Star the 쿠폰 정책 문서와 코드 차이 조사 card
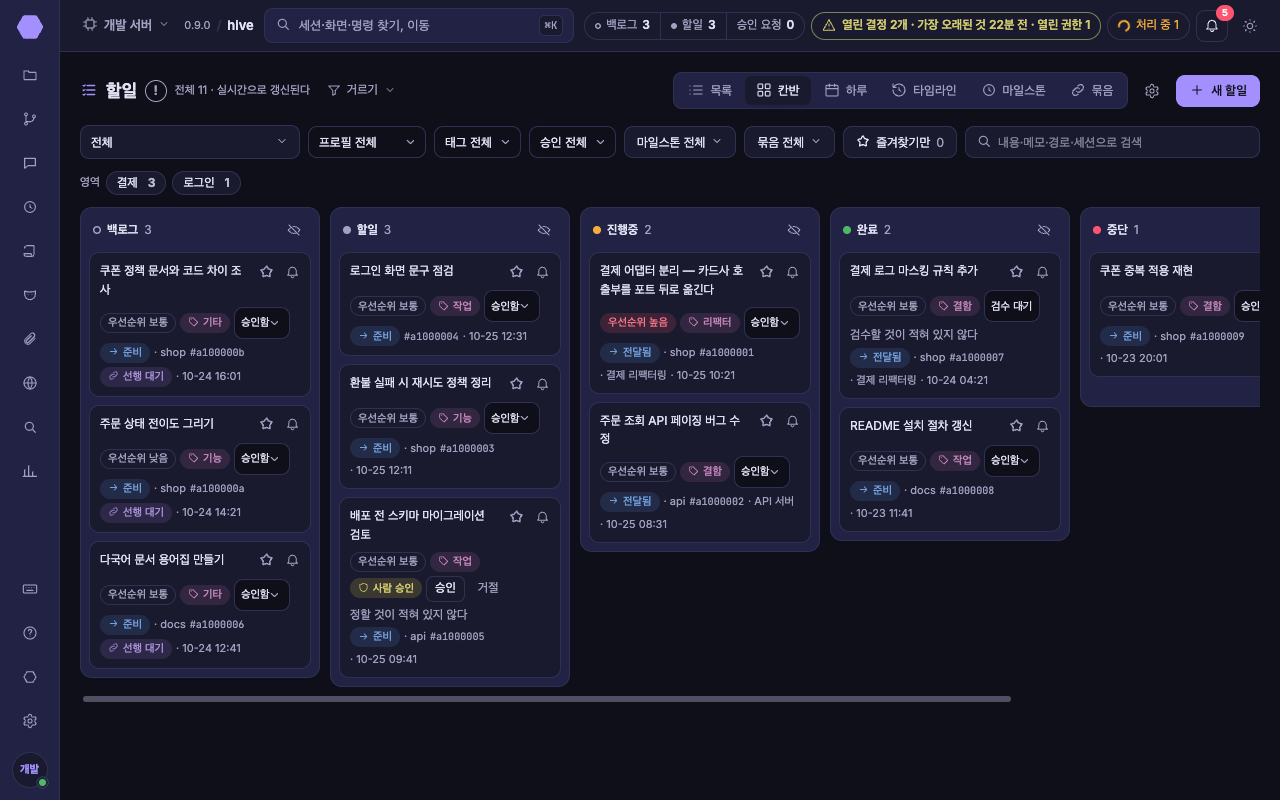This screenshot has height=800, width=1280. (266, 271)
